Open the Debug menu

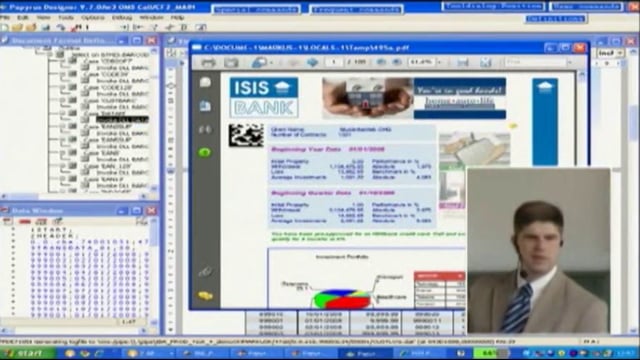pos(122,18)
